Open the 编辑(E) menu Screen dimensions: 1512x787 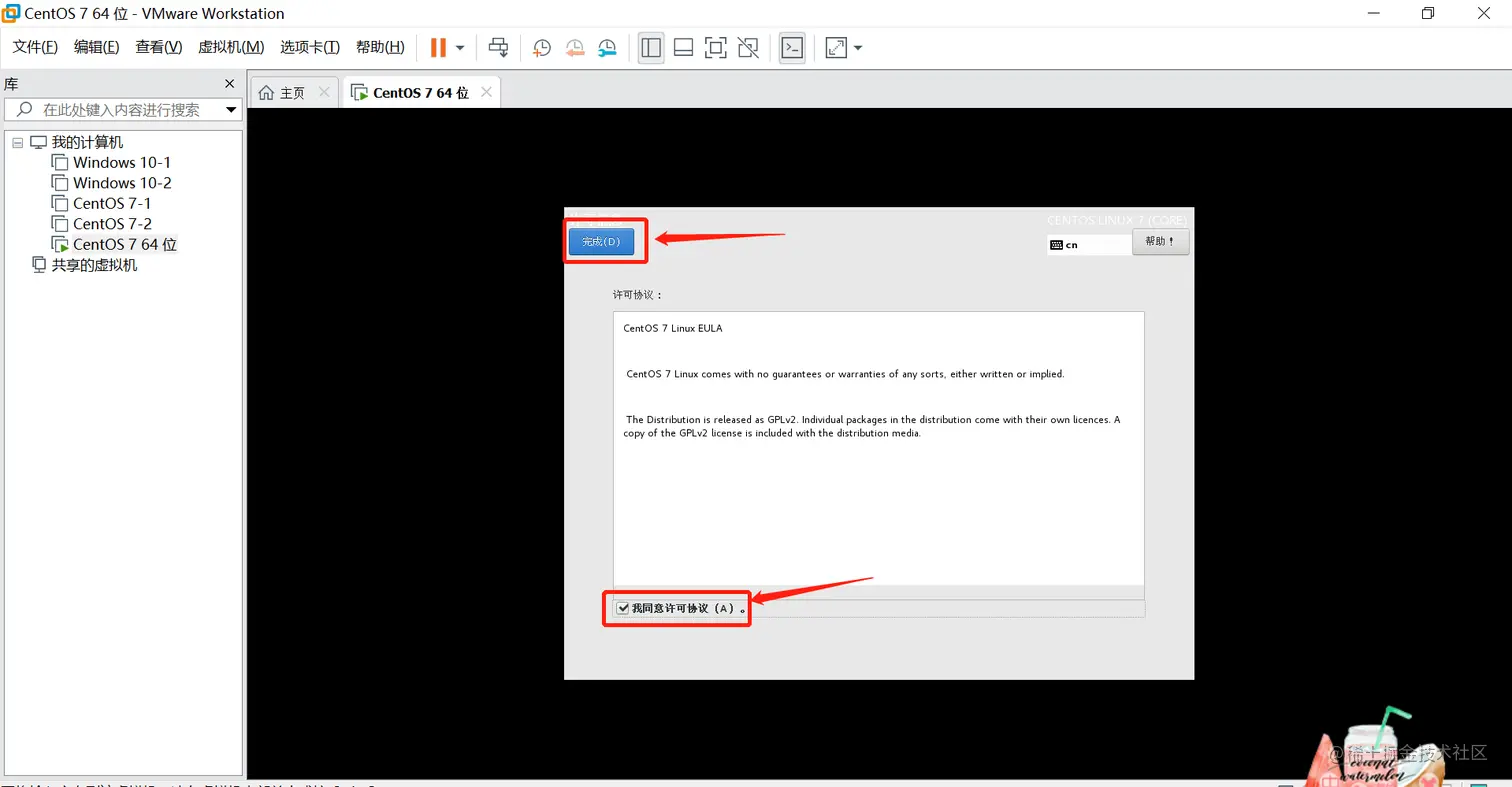click(x=96, y=47)
